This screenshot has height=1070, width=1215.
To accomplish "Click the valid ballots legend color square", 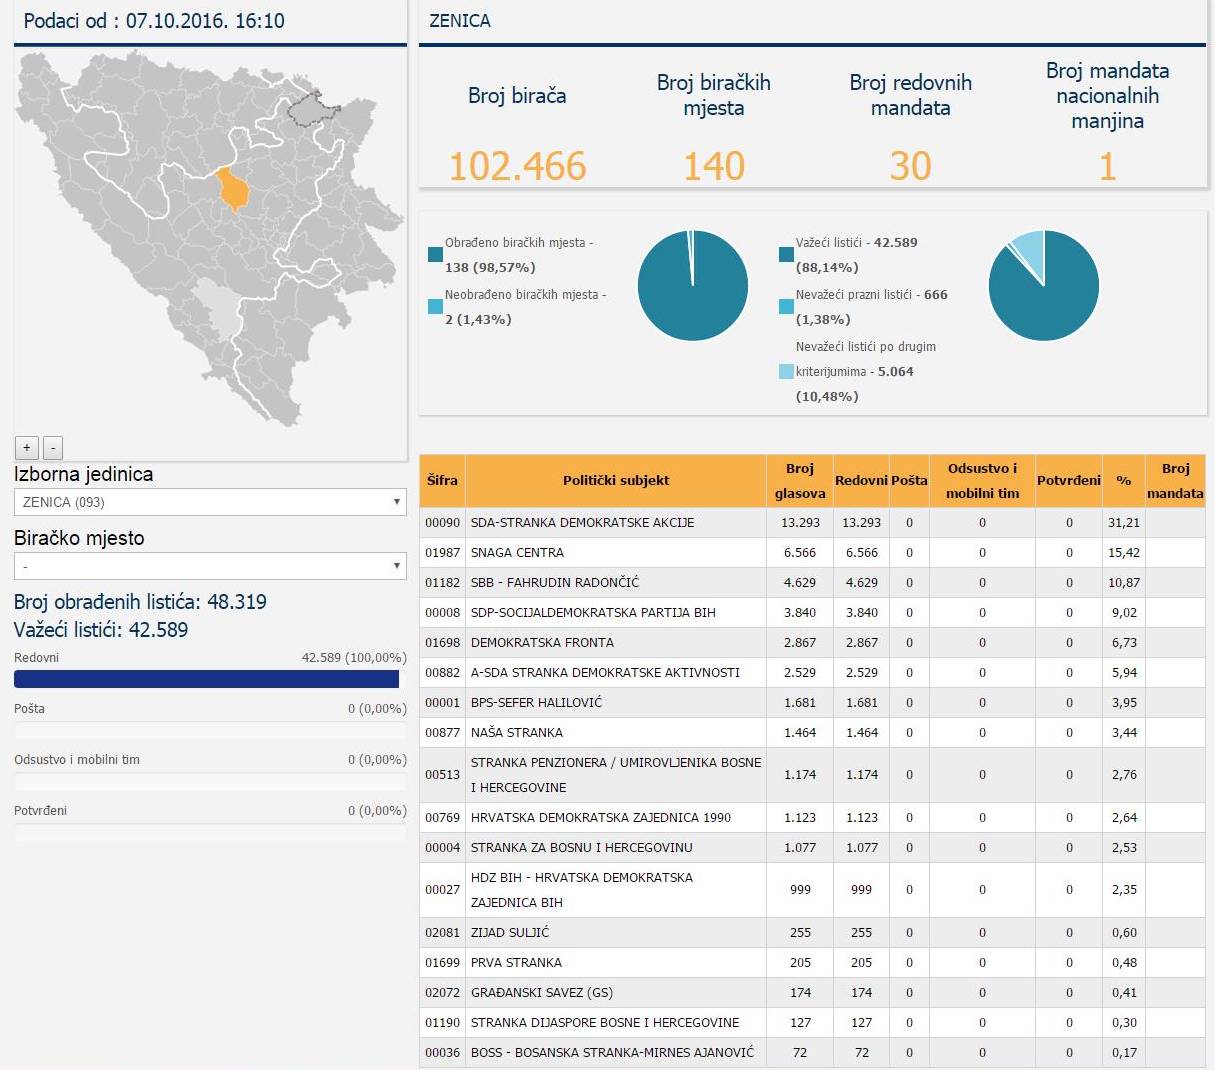I will pos(786,255).
